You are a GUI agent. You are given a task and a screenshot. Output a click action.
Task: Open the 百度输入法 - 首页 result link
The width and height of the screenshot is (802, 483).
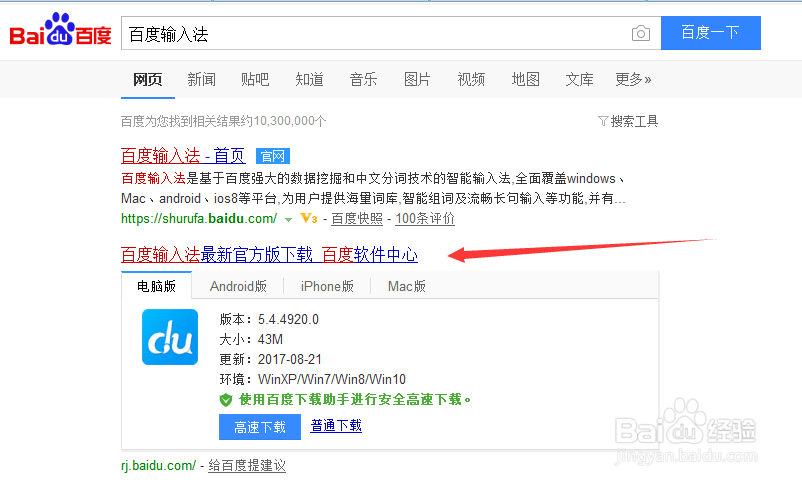coord(183,156)
